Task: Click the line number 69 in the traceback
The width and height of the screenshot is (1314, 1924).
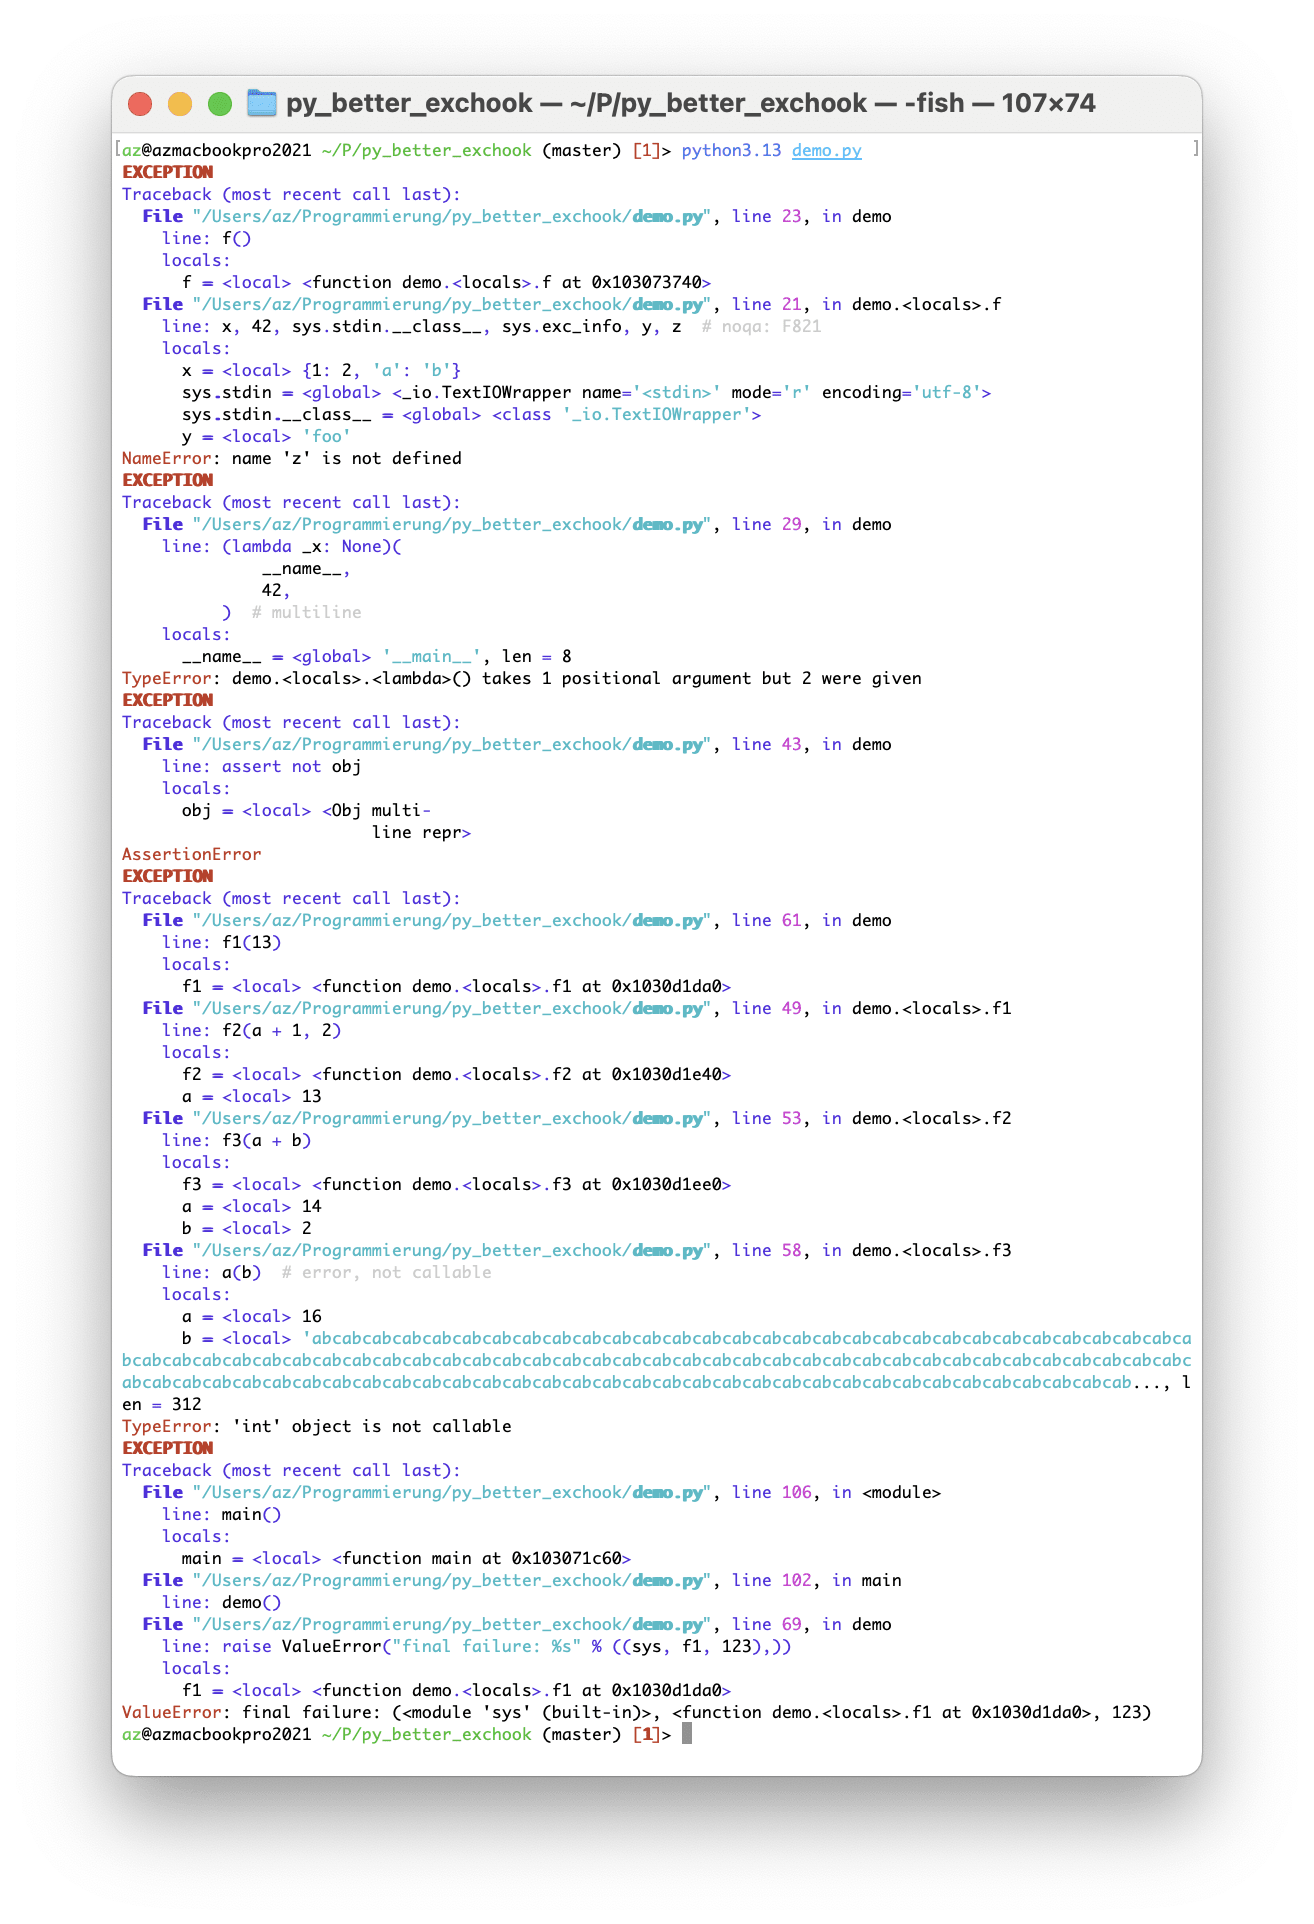Action: pyautogui.click(x=791, y=1624)
